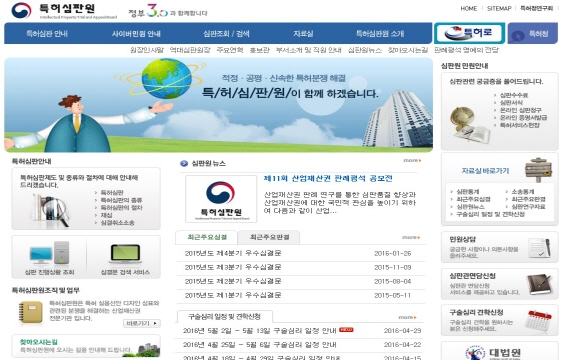Click the 특허심판원 logo thumbnail in news section

click(x=221, y=199)
